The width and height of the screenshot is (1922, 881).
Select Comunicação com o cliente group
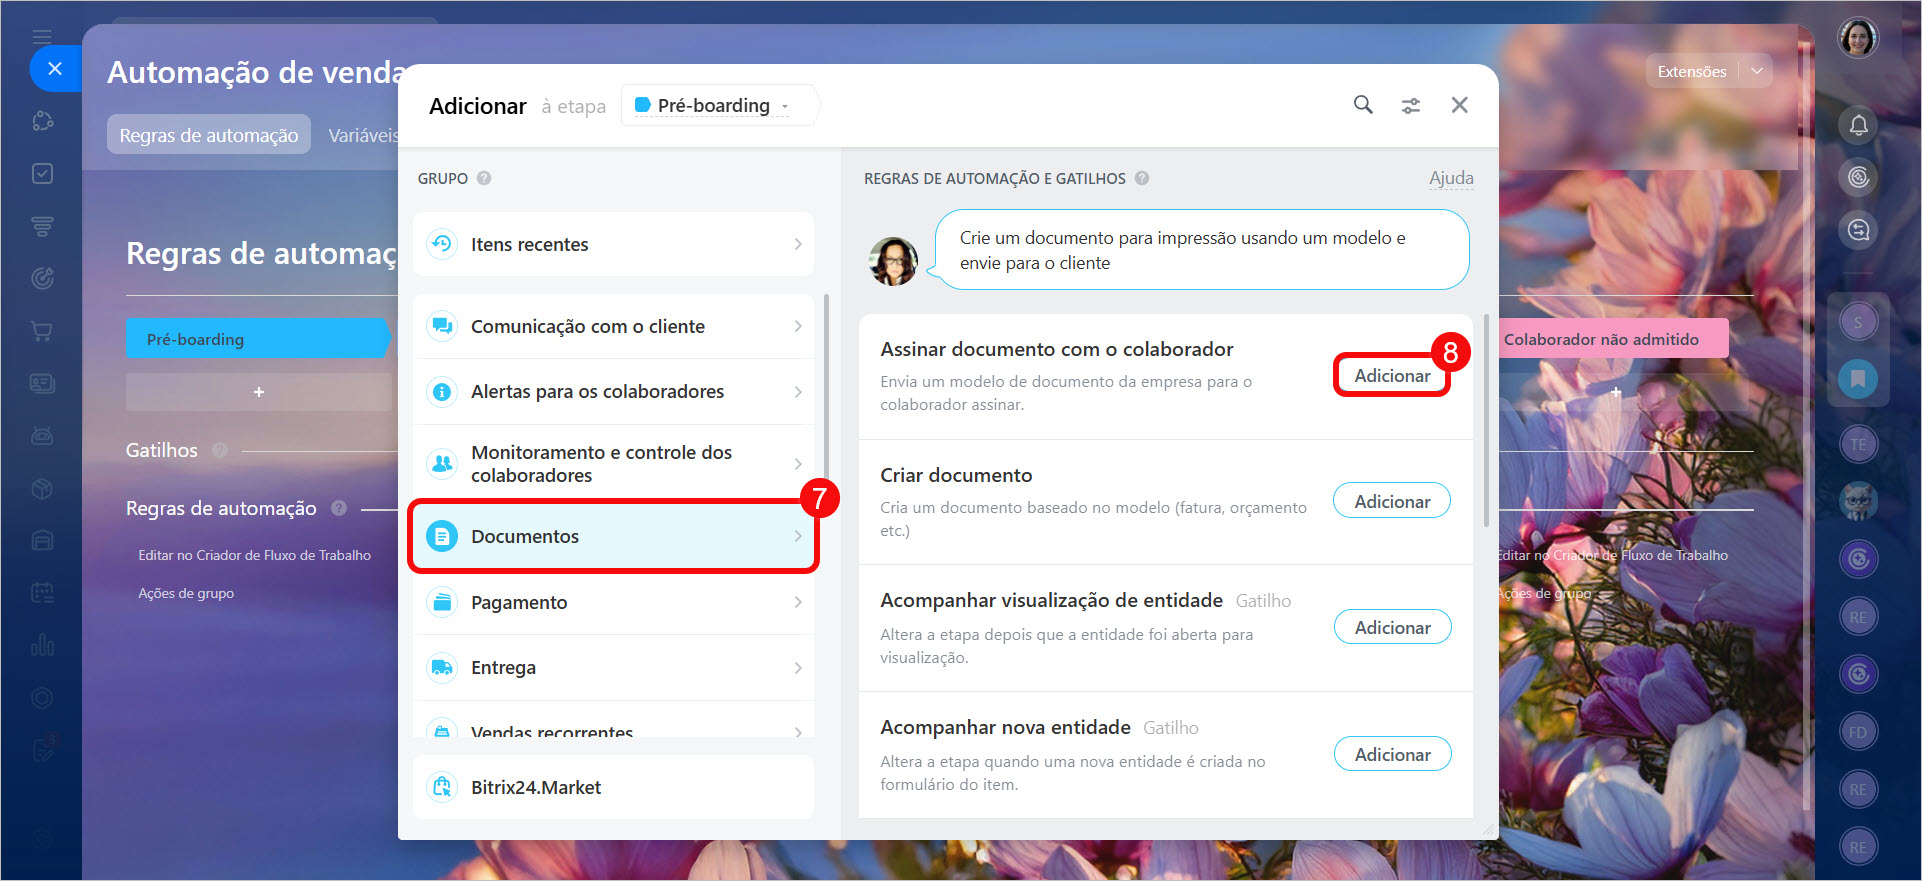[x=613, y=326]
